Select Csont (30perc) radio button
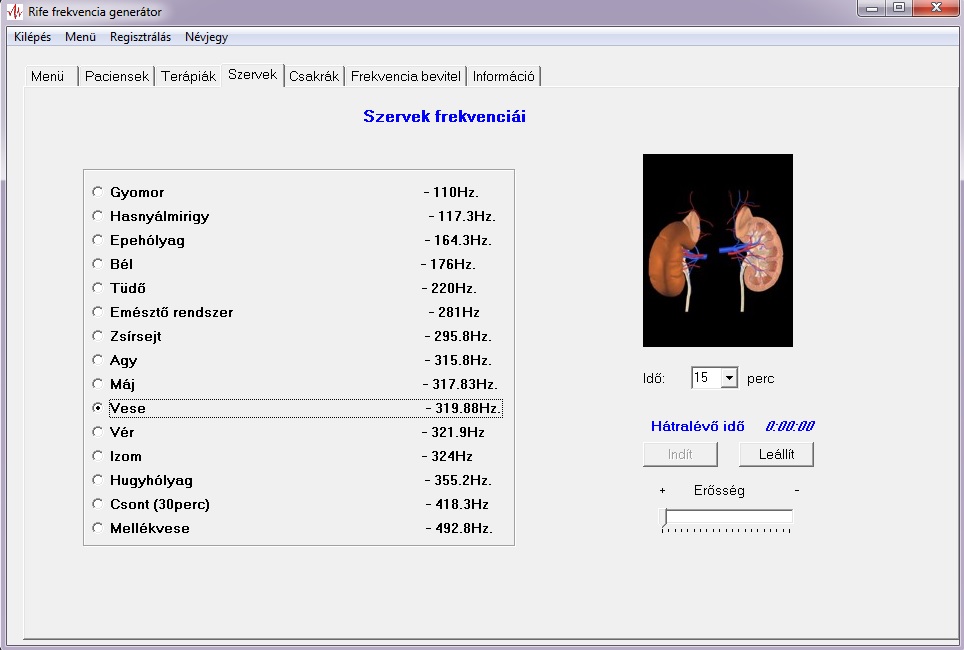 pyautogui.click(x=97, y=504)
